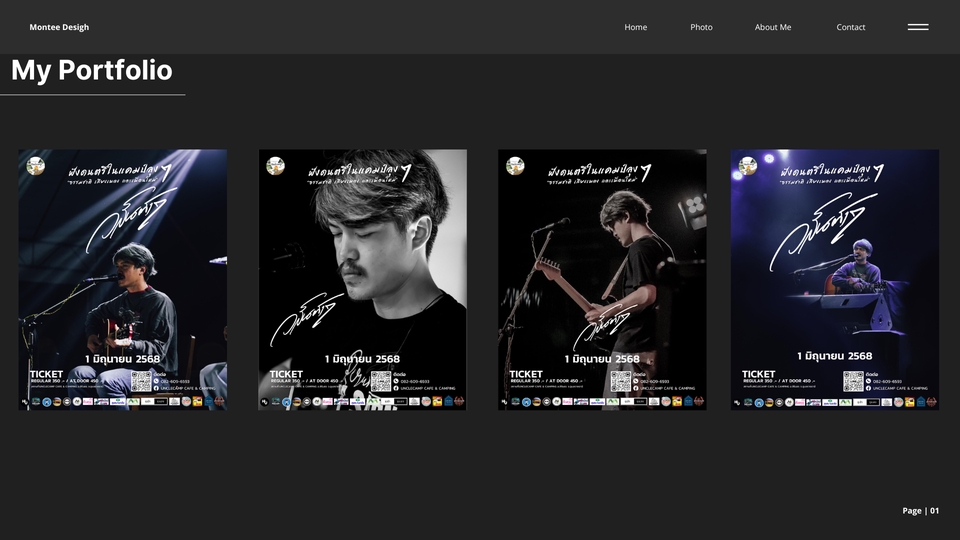
Task: Open the Photo nav item
Action: (x=701, y=27)
